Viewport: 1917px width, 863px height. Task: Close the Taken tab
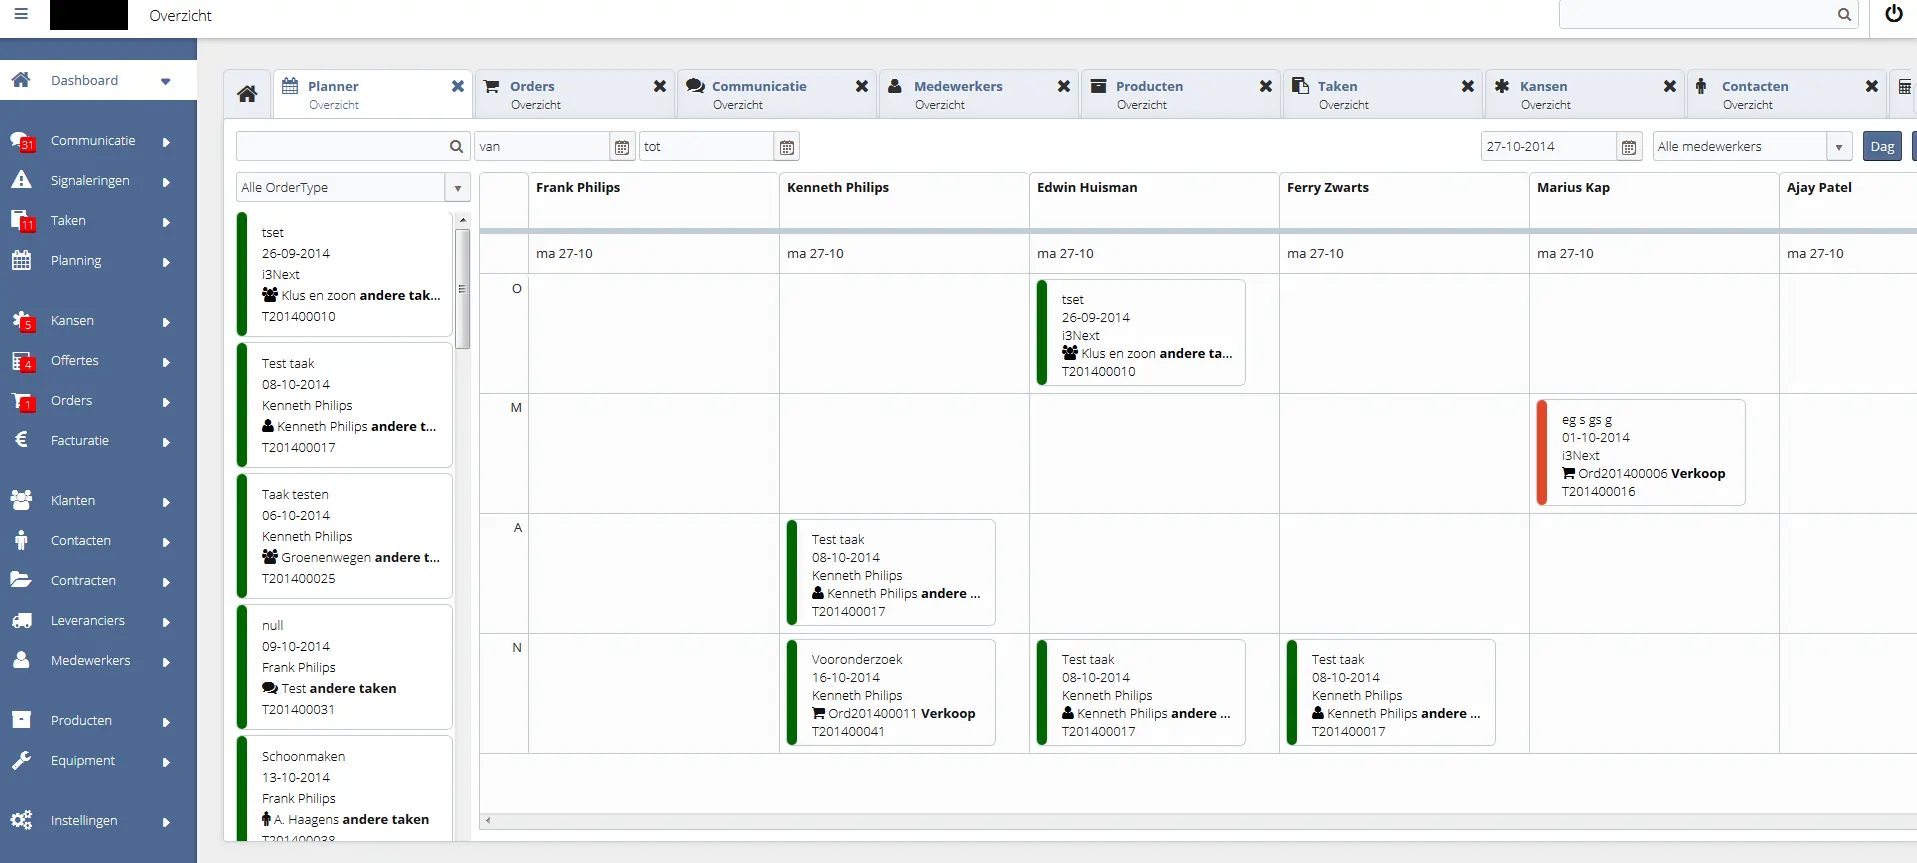[1468, 86]
